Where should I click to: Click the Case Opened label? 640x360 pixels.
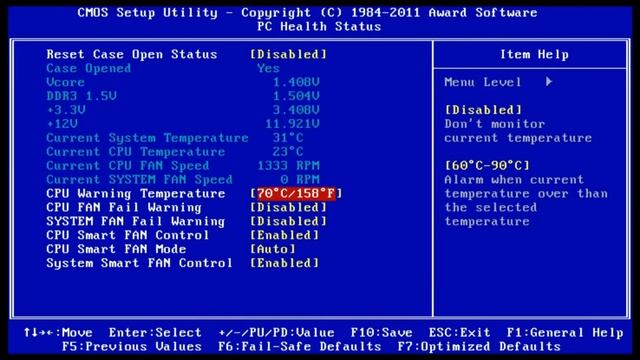(89, 68)
